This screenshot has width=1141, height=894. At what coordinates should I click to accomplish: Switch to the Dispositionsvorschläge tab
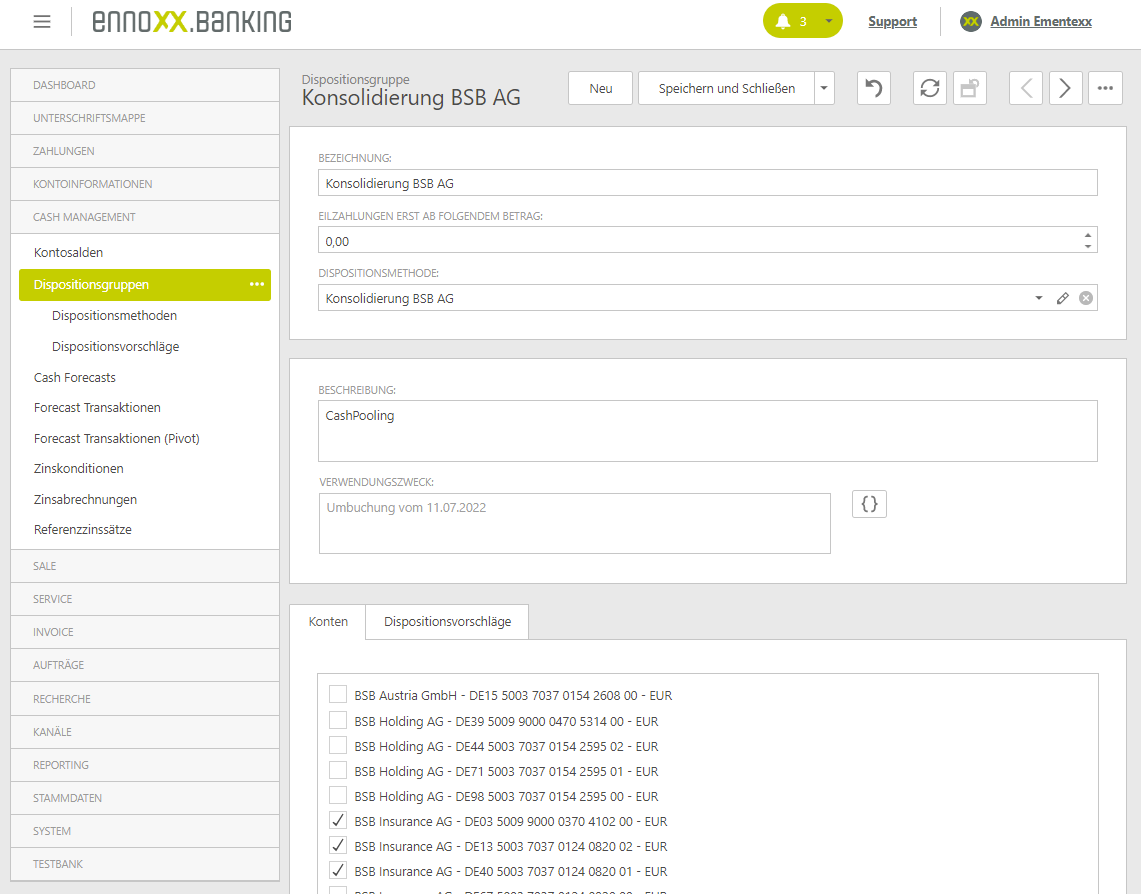447,621
